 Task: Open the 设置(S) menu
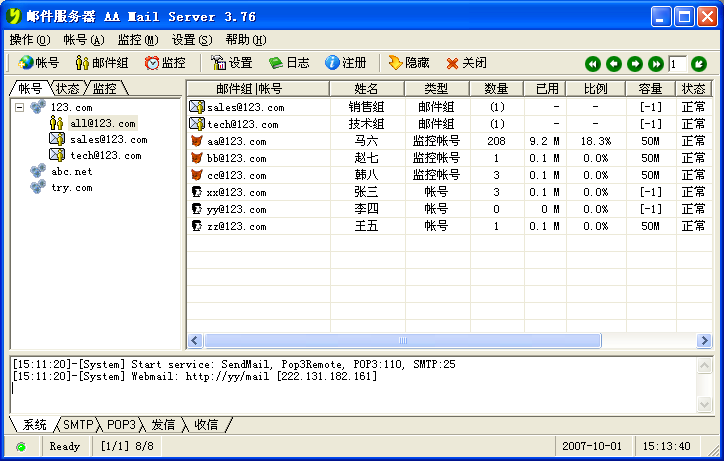[192, 40]
